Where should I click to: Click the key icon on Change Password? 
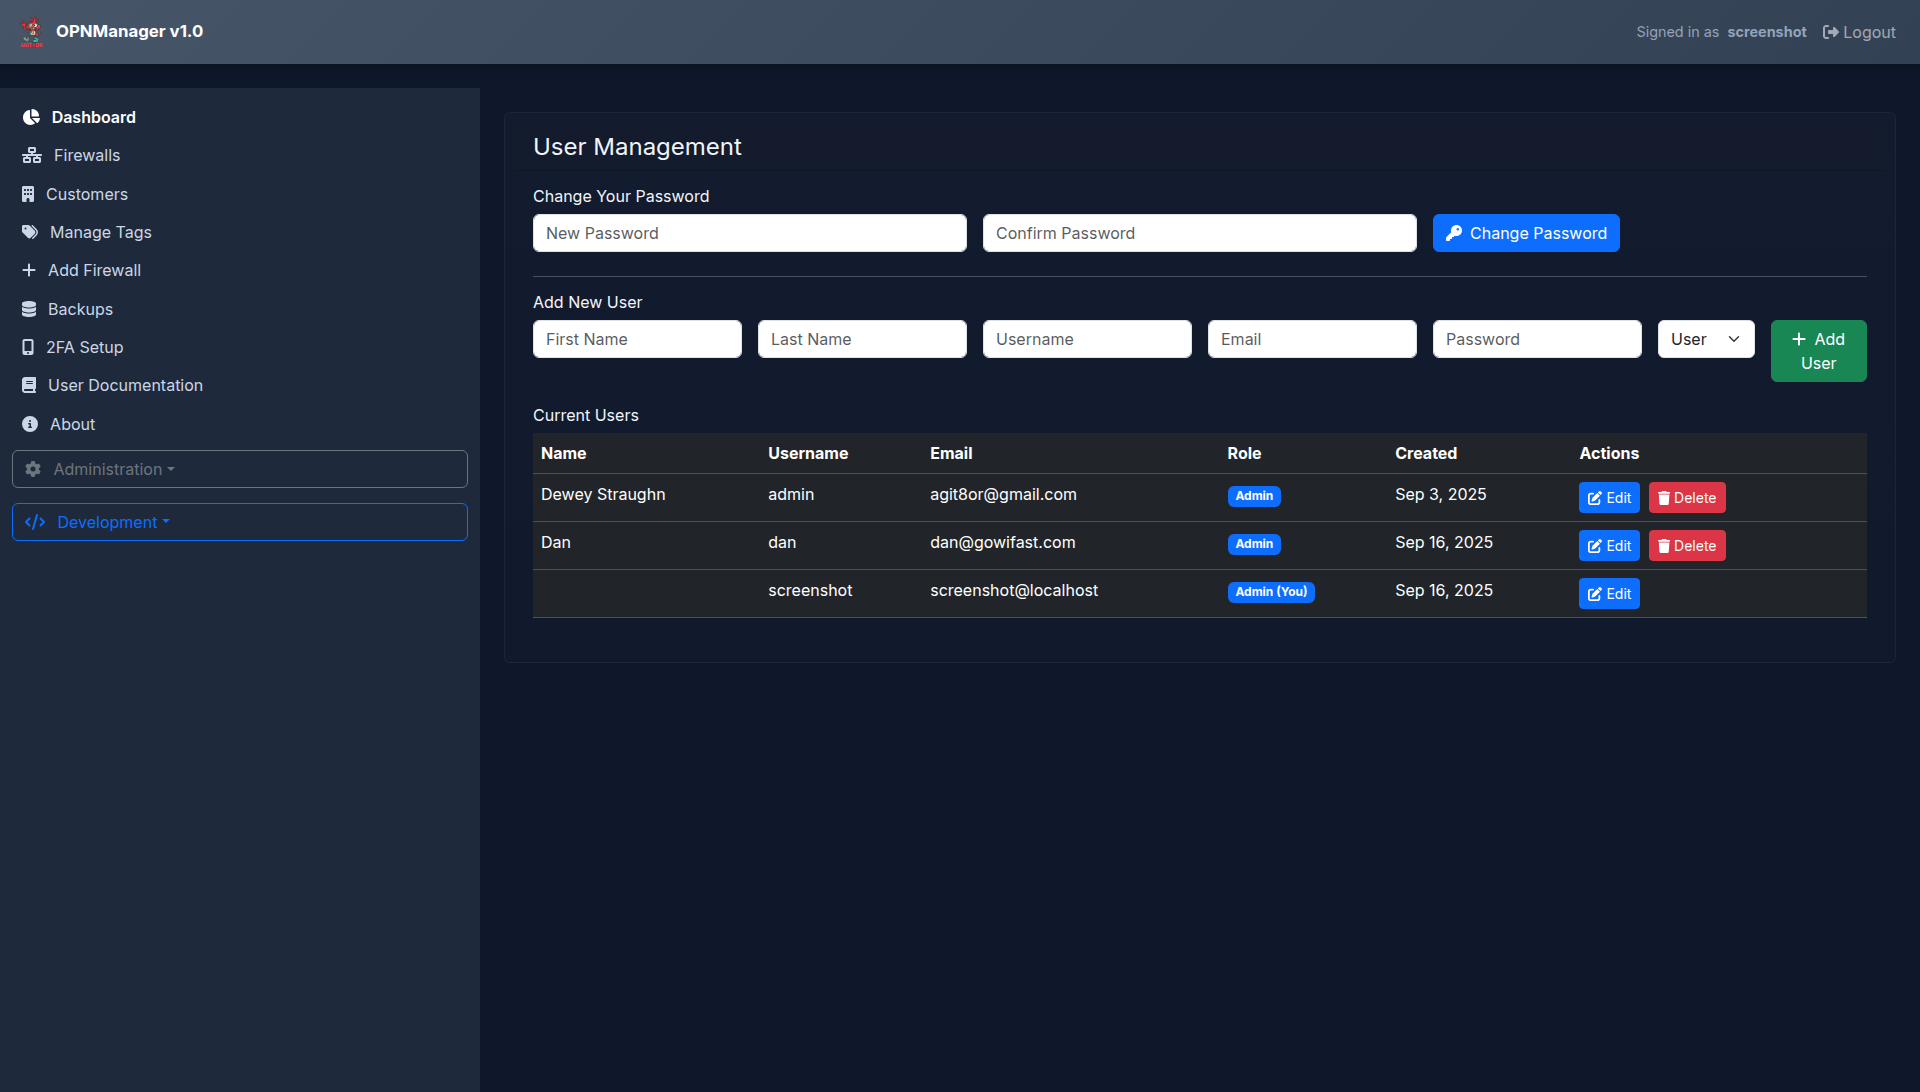[1454, 233]
